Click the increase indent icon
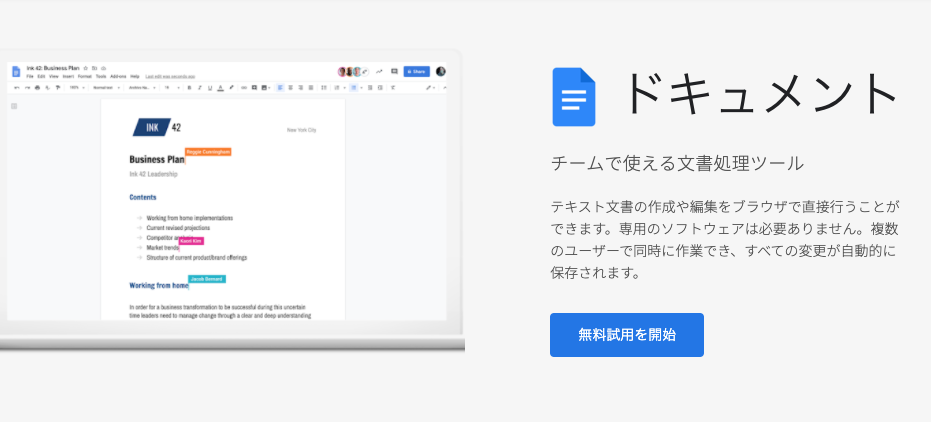Viewport: 931px width, 422px height. pos(380,88)
